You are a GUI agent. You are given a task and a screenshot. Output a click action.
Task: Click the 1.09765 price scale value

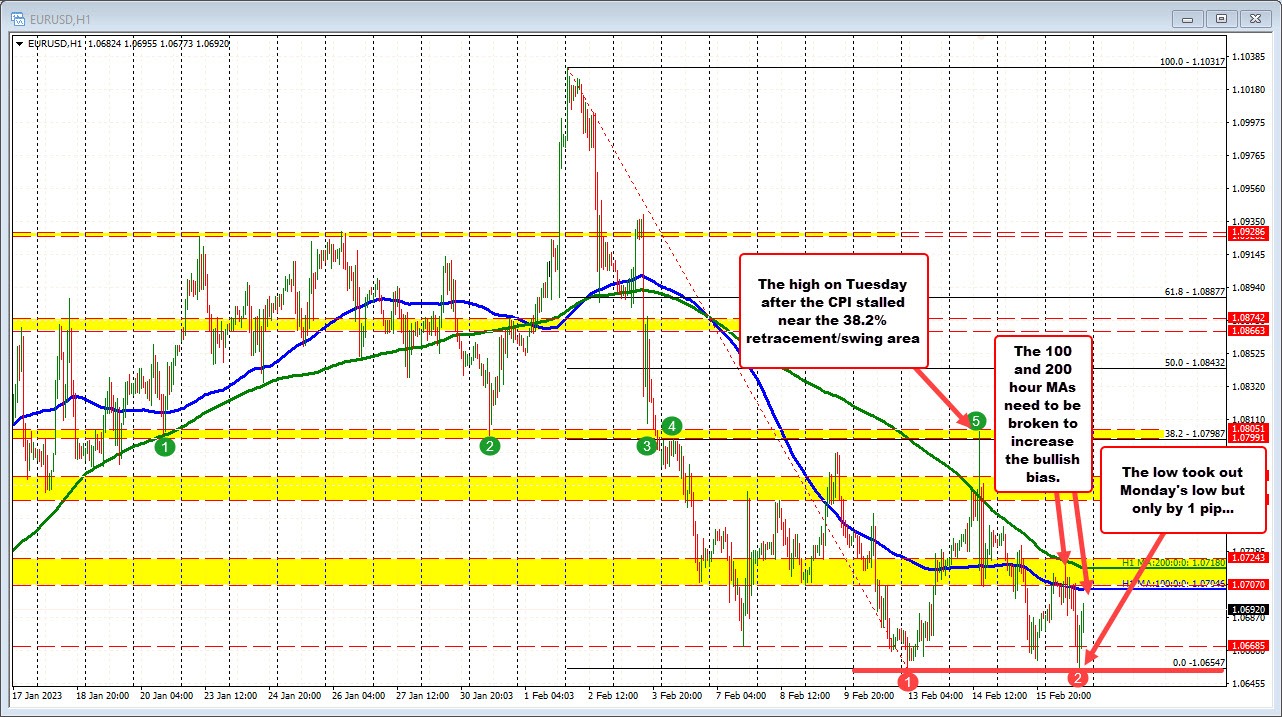pyautogui.click(x=1251, y=155)
